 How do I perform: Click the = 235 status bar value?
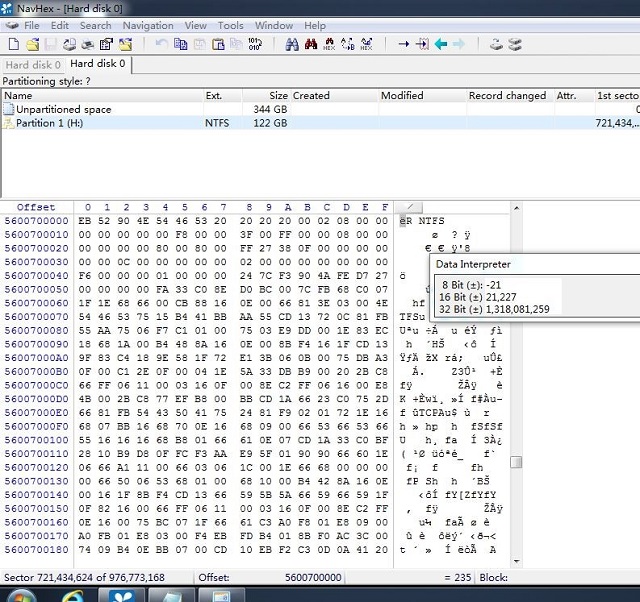coord(457,578)
